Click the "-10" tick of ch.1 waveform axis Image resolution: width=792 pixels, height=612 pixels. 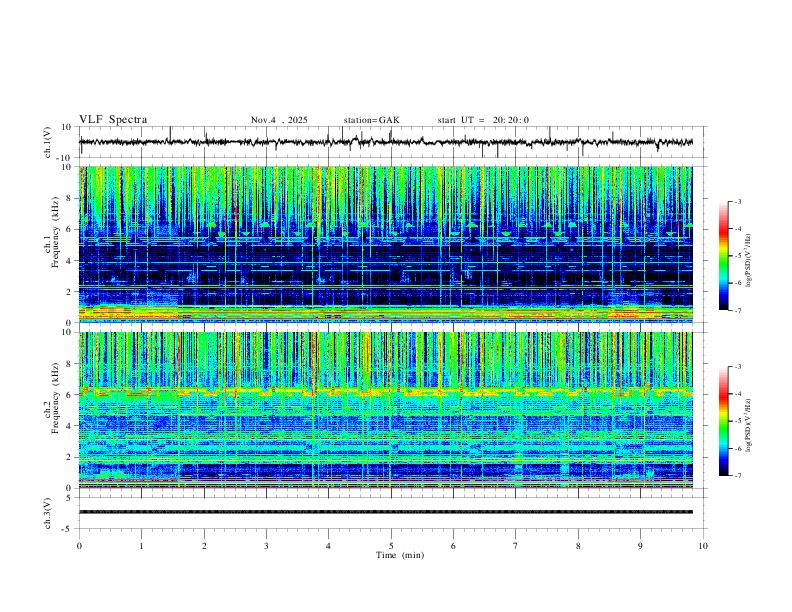(66, 158)
